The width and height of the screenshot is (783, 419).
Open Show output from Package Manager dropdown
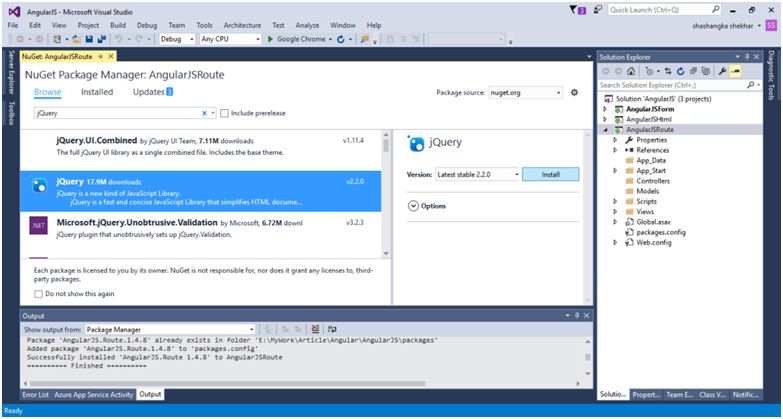tap(170, 330)
